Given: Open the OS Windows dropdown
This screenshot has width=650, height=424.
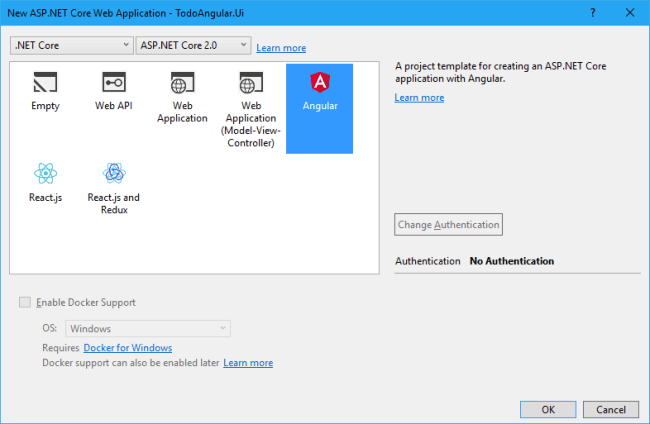Looking at the screenshot, I should [148, 329].
